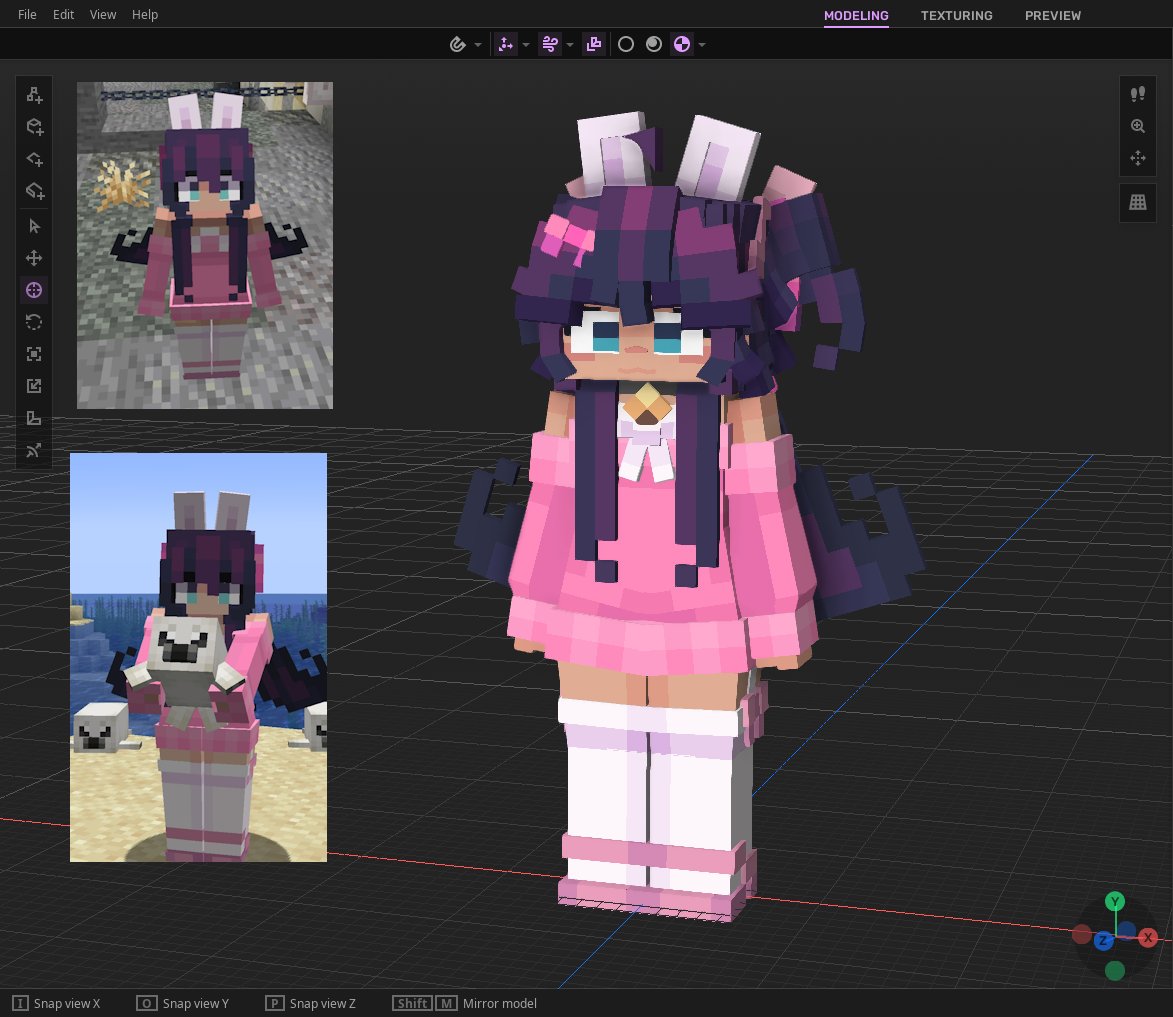1173x1017 pixels.
Task: Click the dark red negative axis dot
Action: (1082, 934)
